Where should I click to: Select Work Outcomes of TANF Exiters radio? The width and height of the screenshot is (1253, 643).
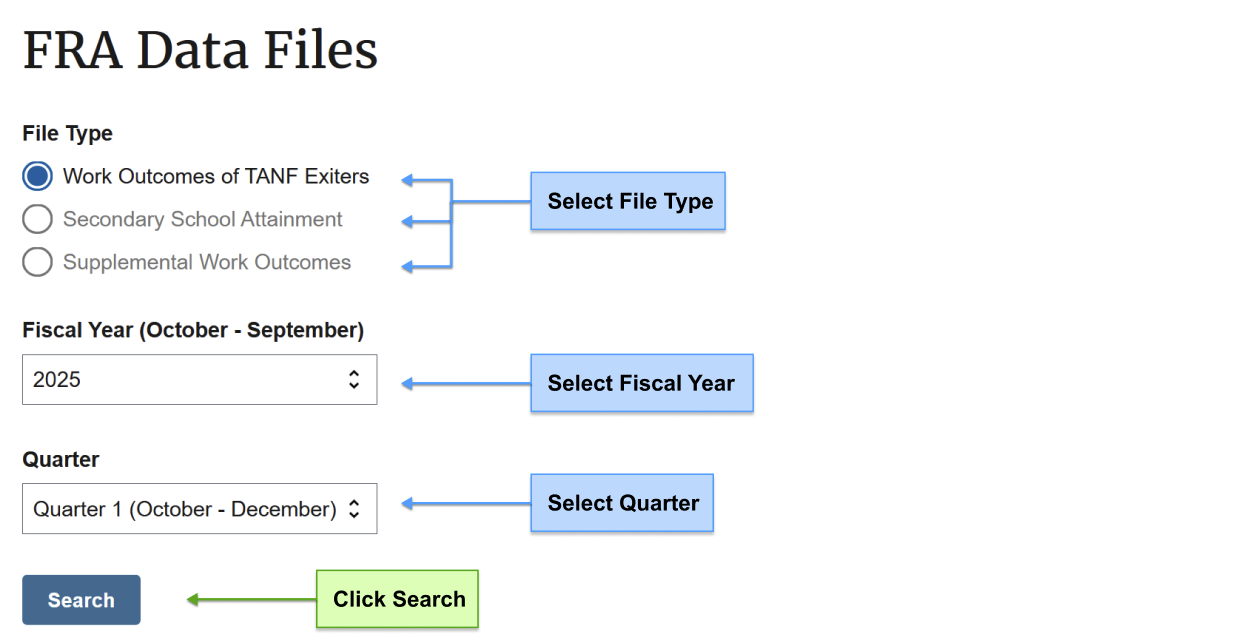pos(37,177)
